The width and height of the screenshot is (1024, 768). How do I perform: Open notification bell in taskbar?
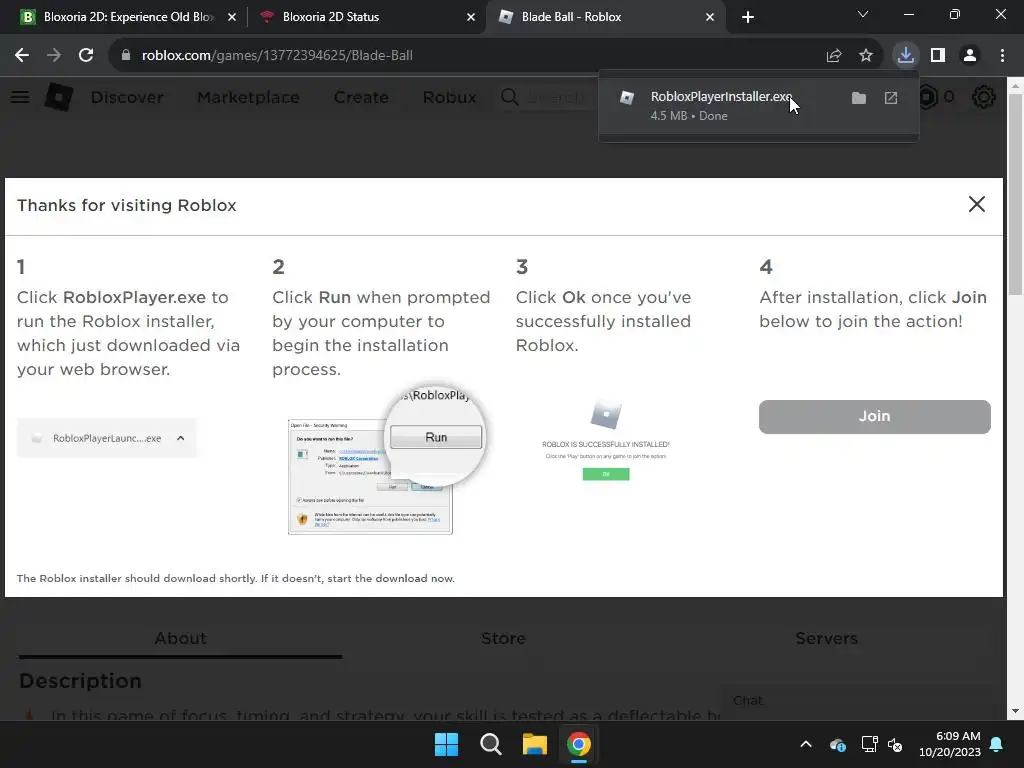tap(997, 744)
